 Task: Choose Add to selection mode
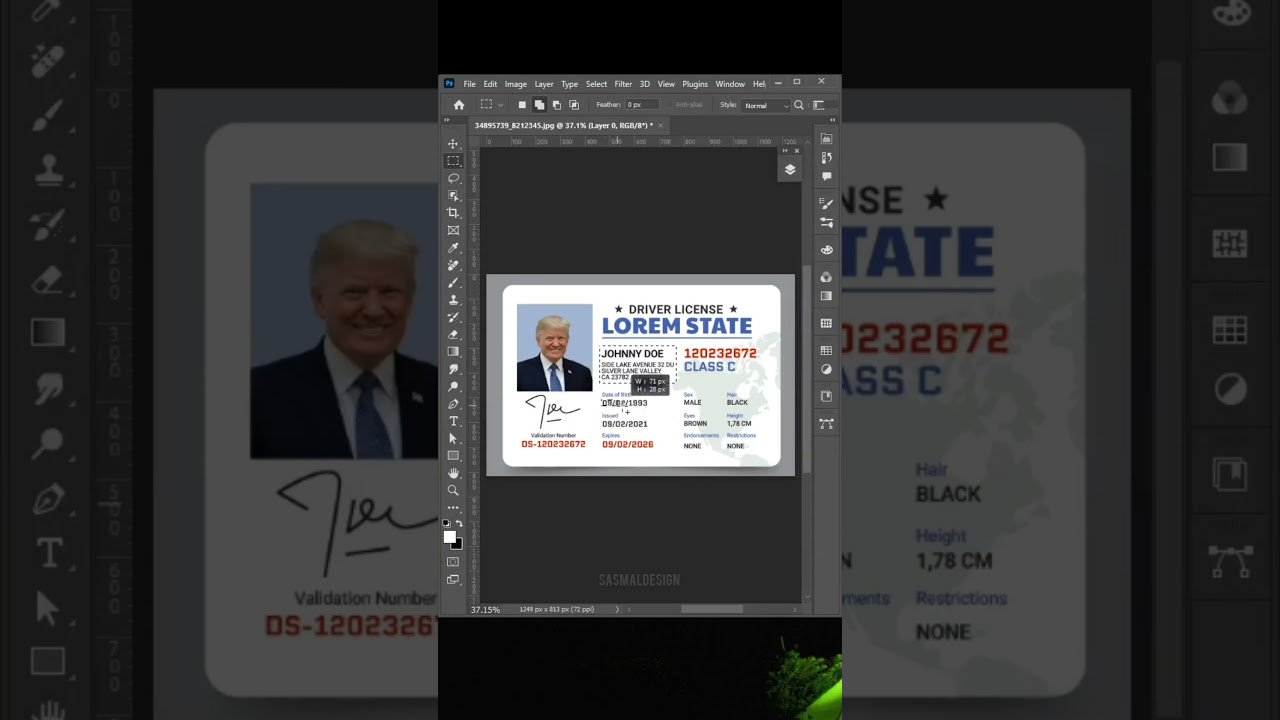[x=539, y=105]
